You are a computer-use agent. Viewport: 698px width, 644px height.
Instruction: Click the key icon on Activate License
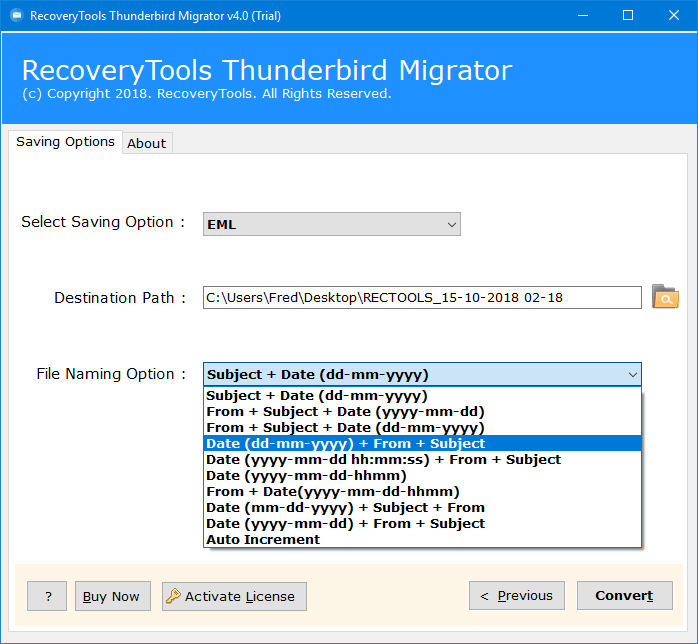pos(173,595)
